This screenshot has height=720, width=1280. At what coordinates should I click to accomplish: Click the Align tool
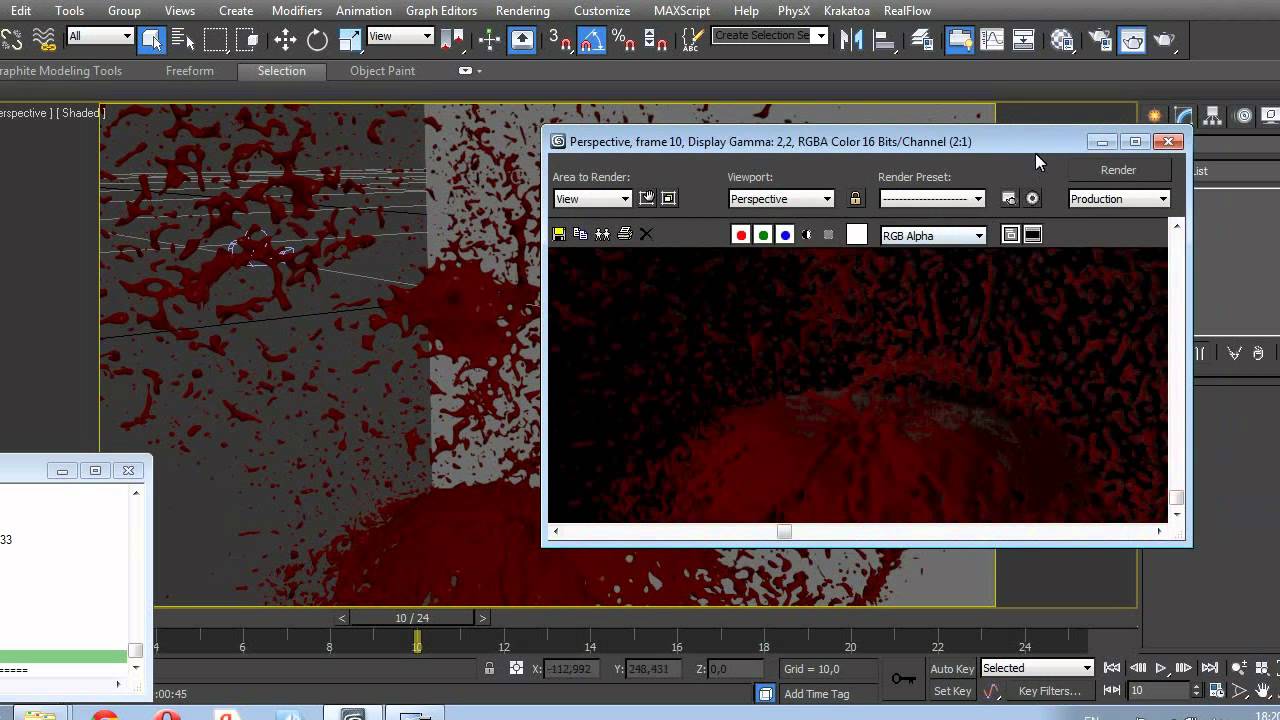pos(884,39)
